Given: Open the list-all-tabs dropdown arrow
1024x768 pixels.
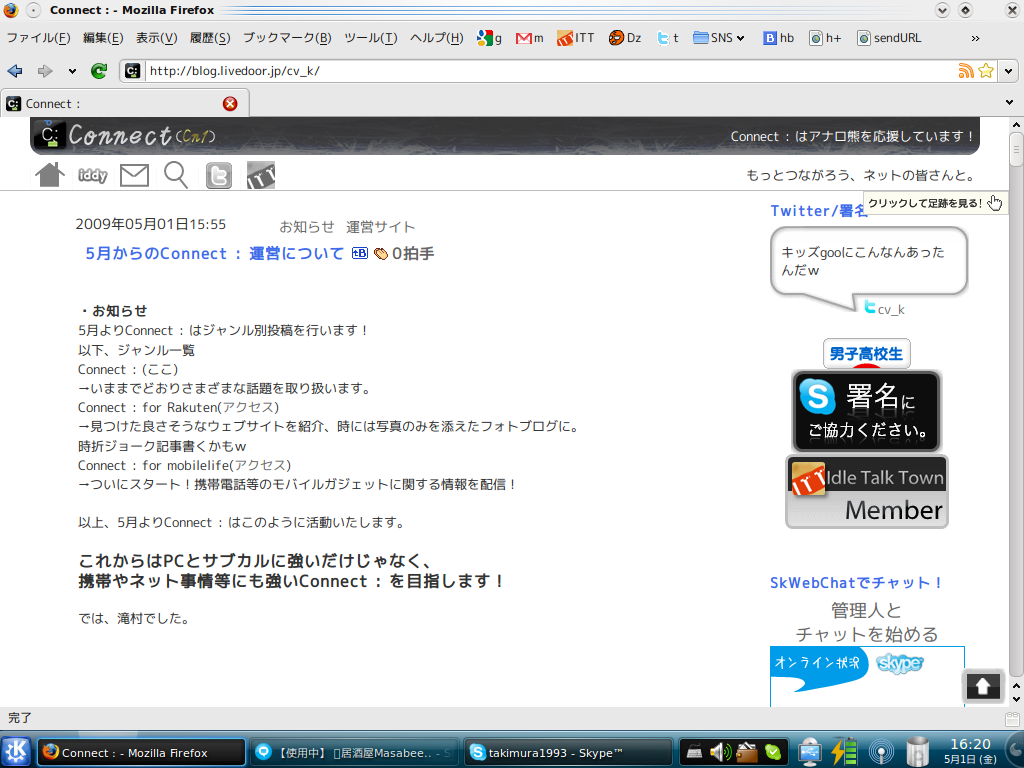Looking at the screenshot, I should click(1009, 103).
